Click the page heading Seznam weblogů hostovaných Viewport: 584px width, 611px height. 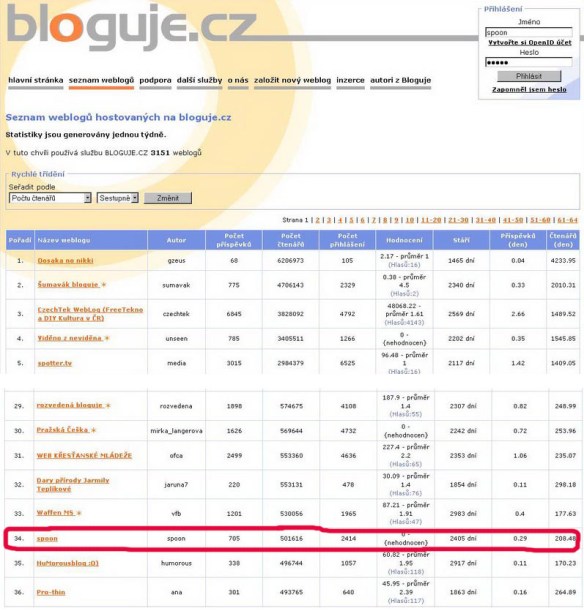click(118, 117)
